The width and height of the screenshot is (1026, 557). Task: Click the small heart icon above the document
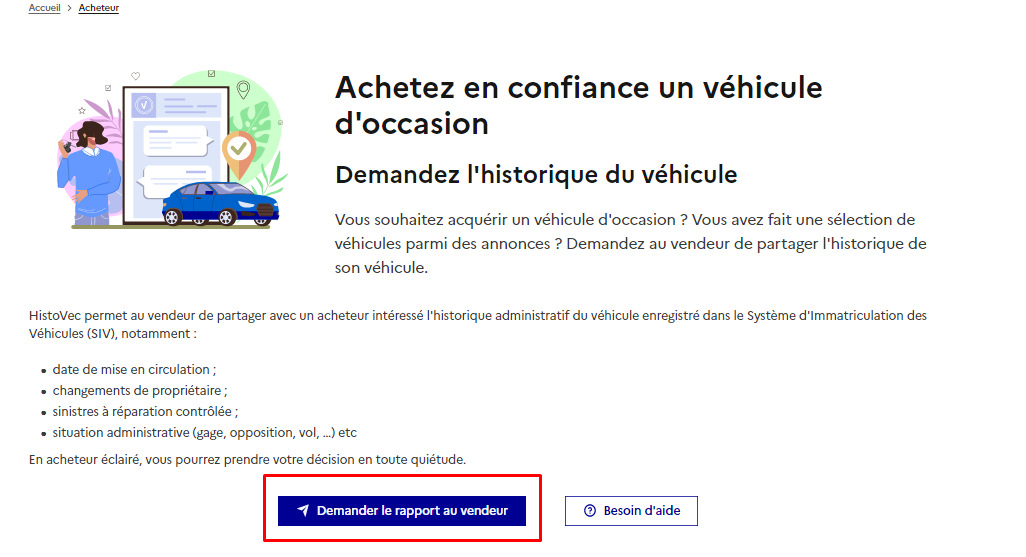(x=135, y=76)
